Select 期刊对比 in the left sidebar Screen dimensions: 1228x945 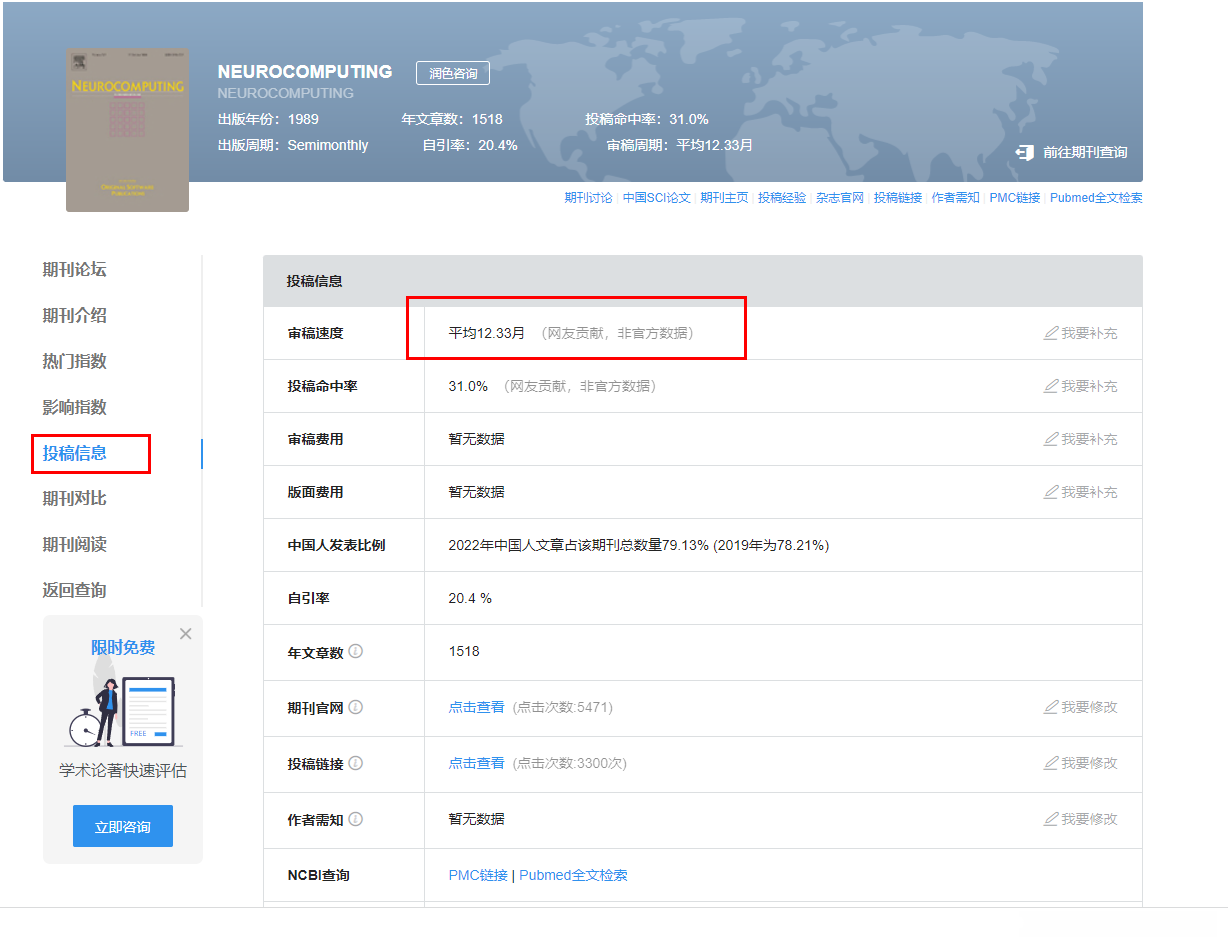74,498
